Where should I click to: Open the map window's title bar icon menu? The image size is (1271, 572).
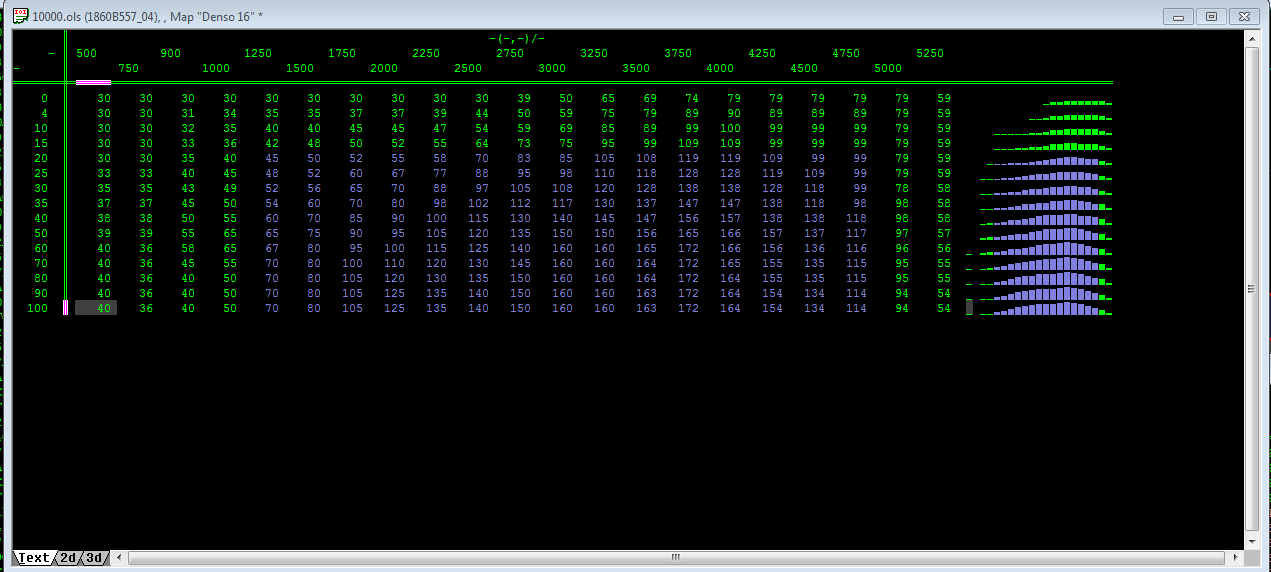coord(20,17)
